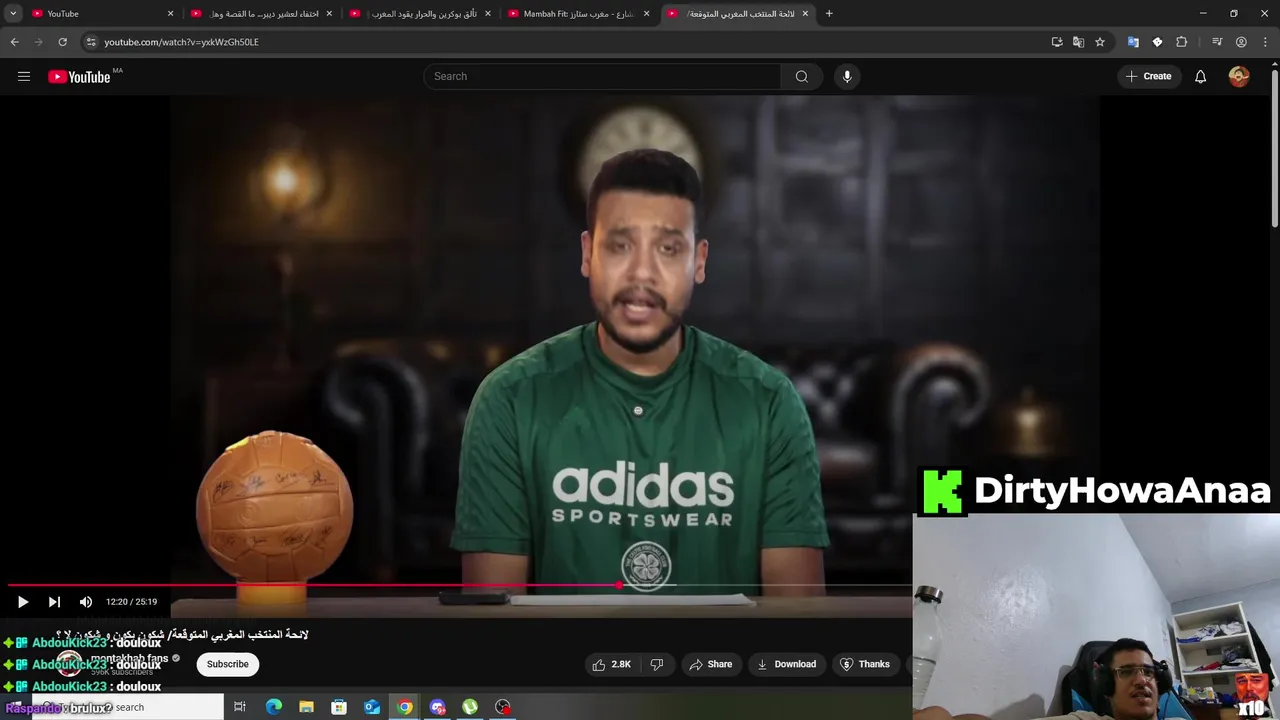Image resolution: width=1280 pixels, height=720 pixels.
Task: Open File Explorer from the taskbar
Action: tap(306, 707)
